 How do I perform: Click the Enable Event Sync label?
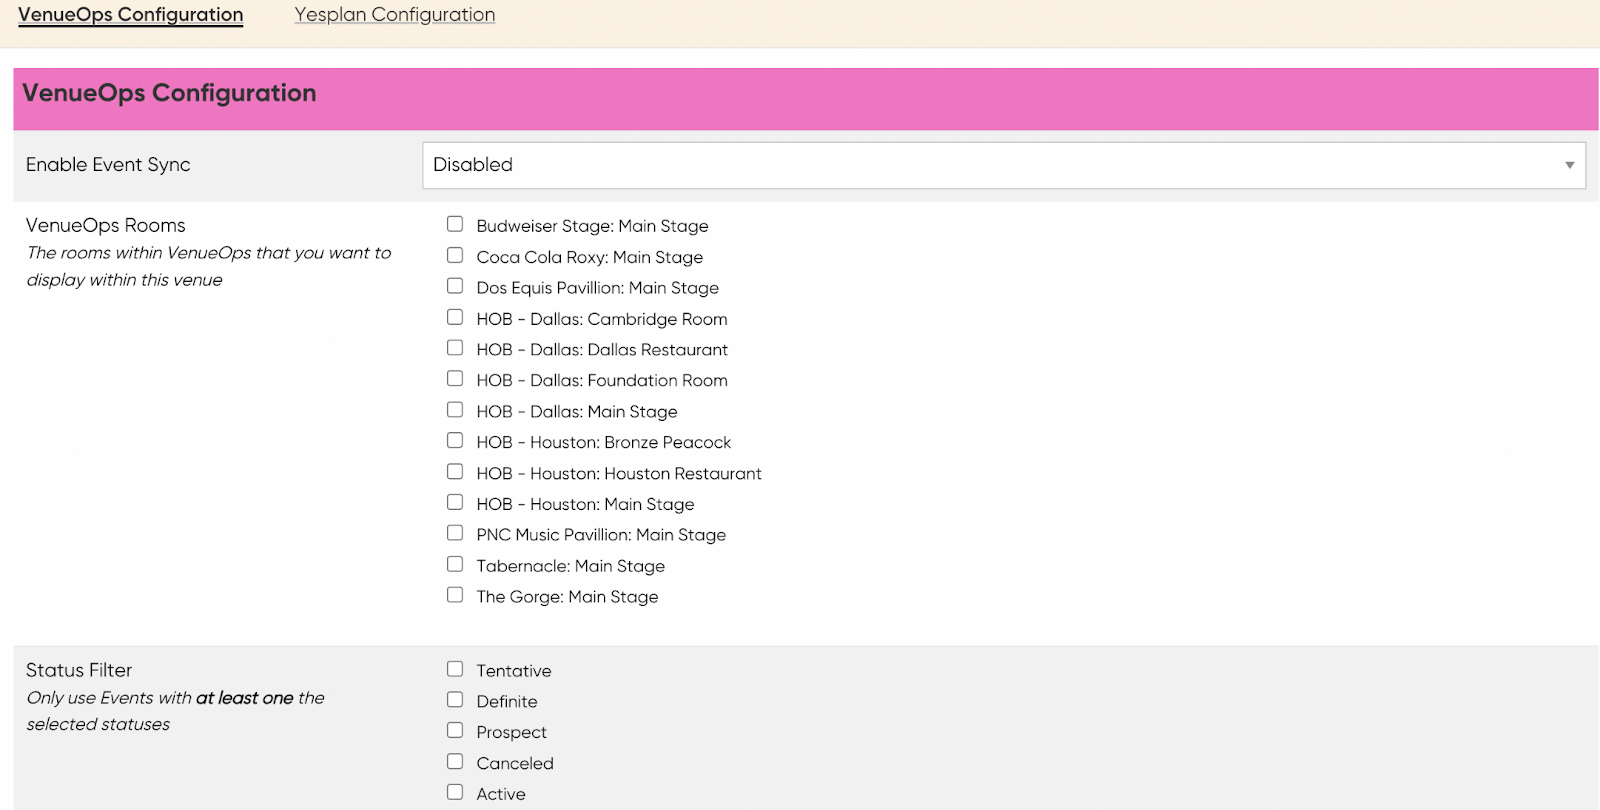point(108,165)
